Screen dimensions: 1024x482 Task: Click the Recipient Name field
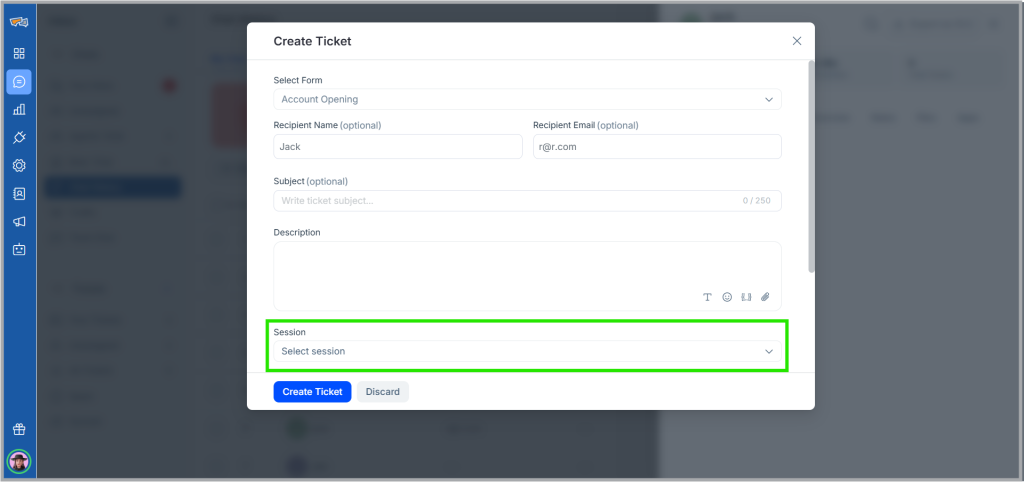[x=398, y=146]
